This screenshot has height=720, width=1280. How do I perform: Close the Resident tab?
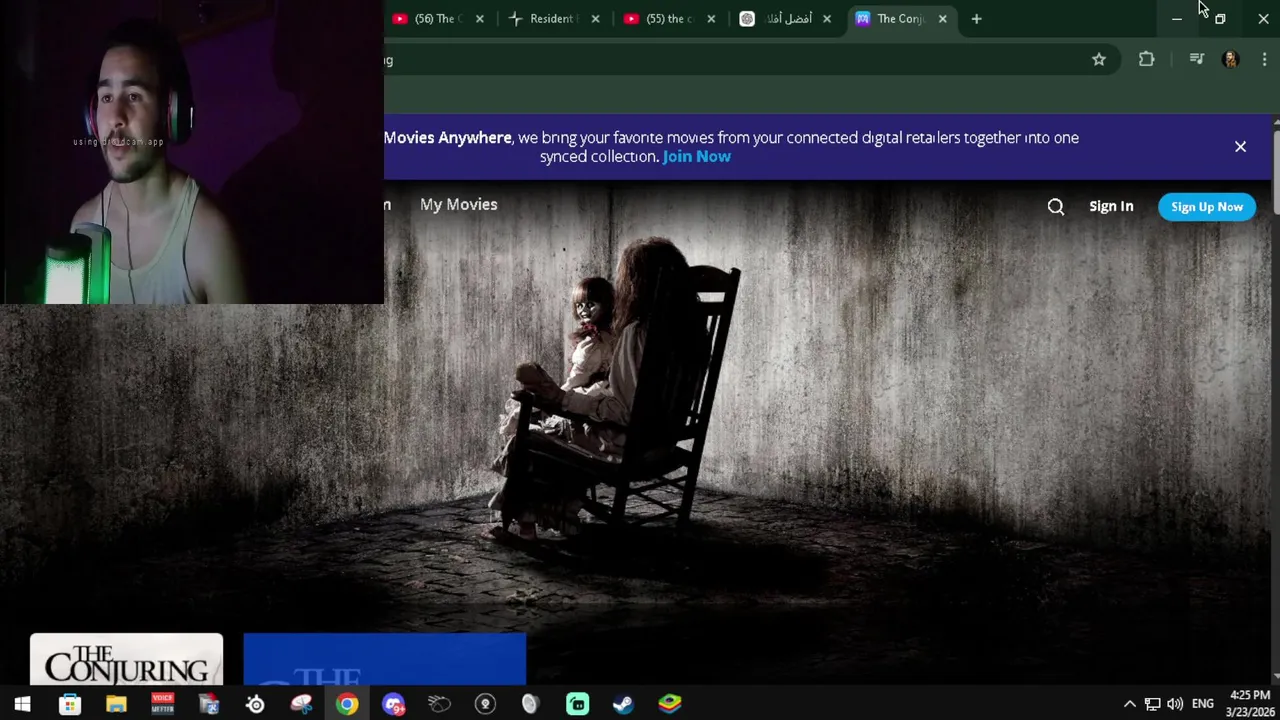(596, 18)
